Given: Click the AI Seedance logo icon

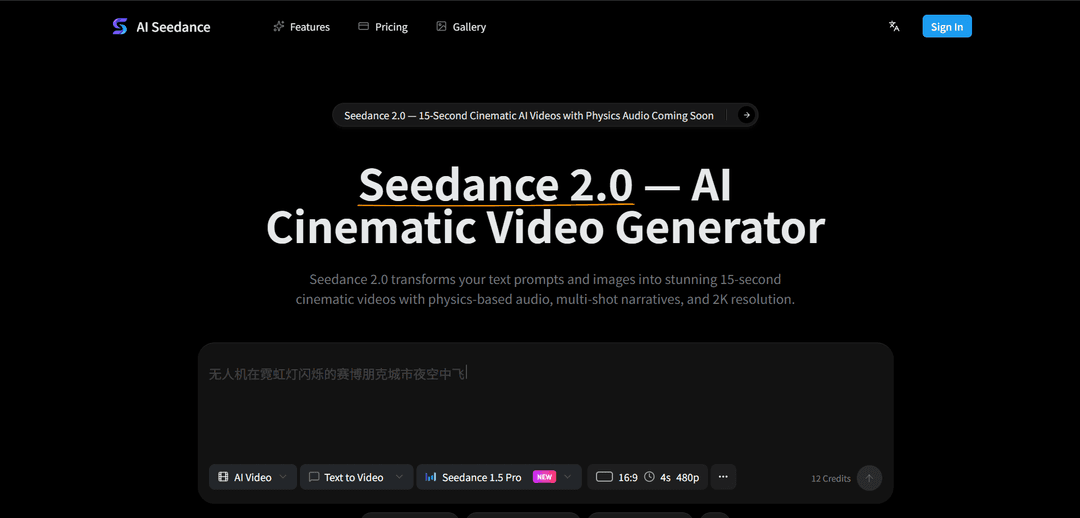Looking at the screenshot, I should click(120, 27).
